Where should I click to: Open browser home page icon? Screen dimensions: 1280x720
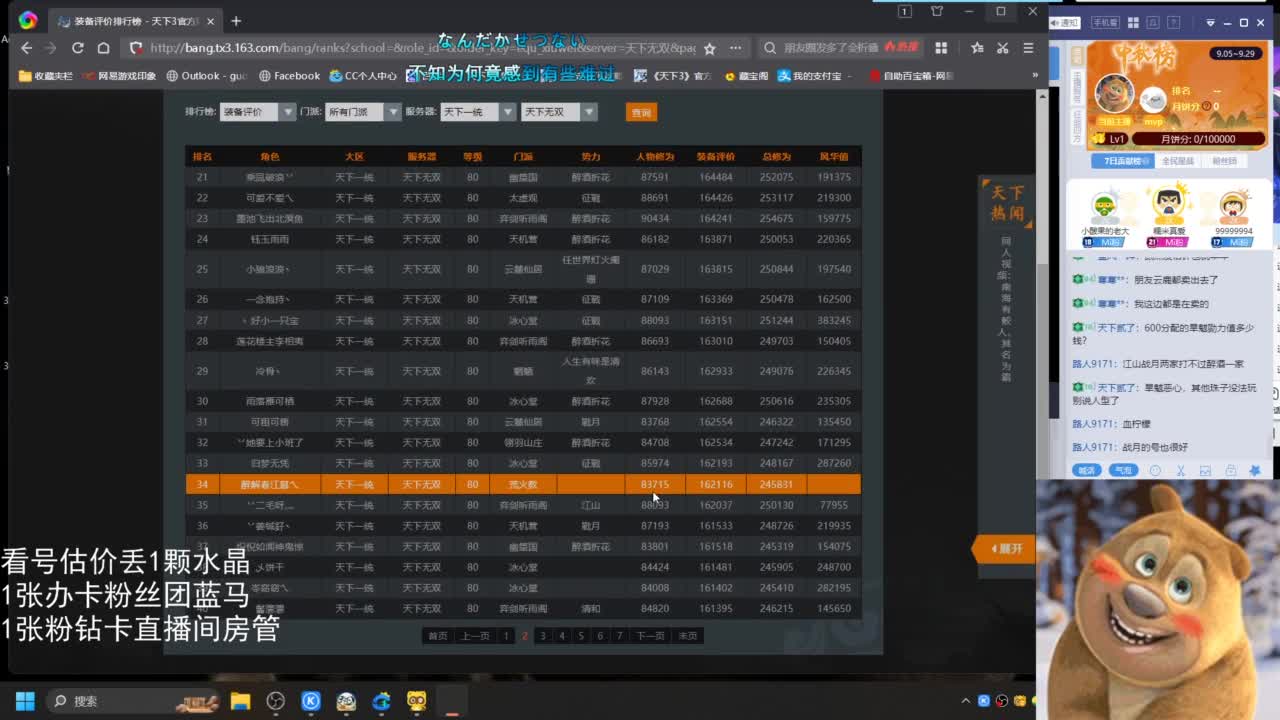click(x=103, y=48)
